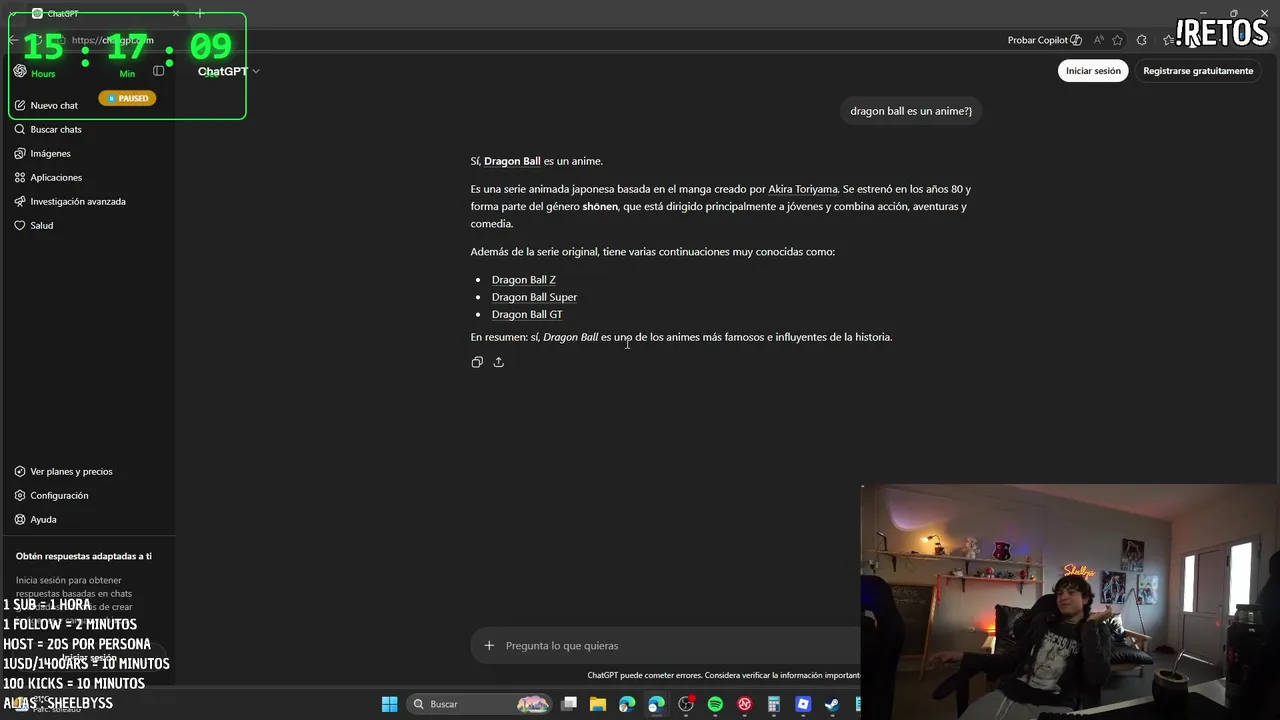Click the Dragon Ball Super list item
The image size is (1280, 720).
[x=534, y=297]
